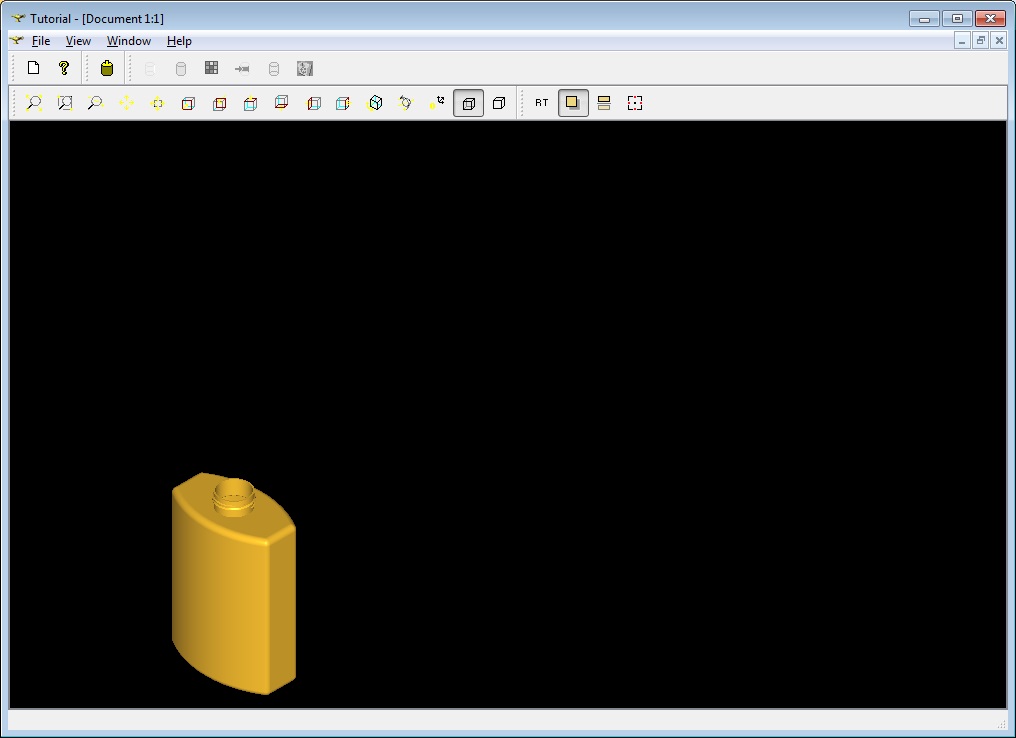
Task: Click the document's restore button in menu bar
Action: (x=980, y=41)
